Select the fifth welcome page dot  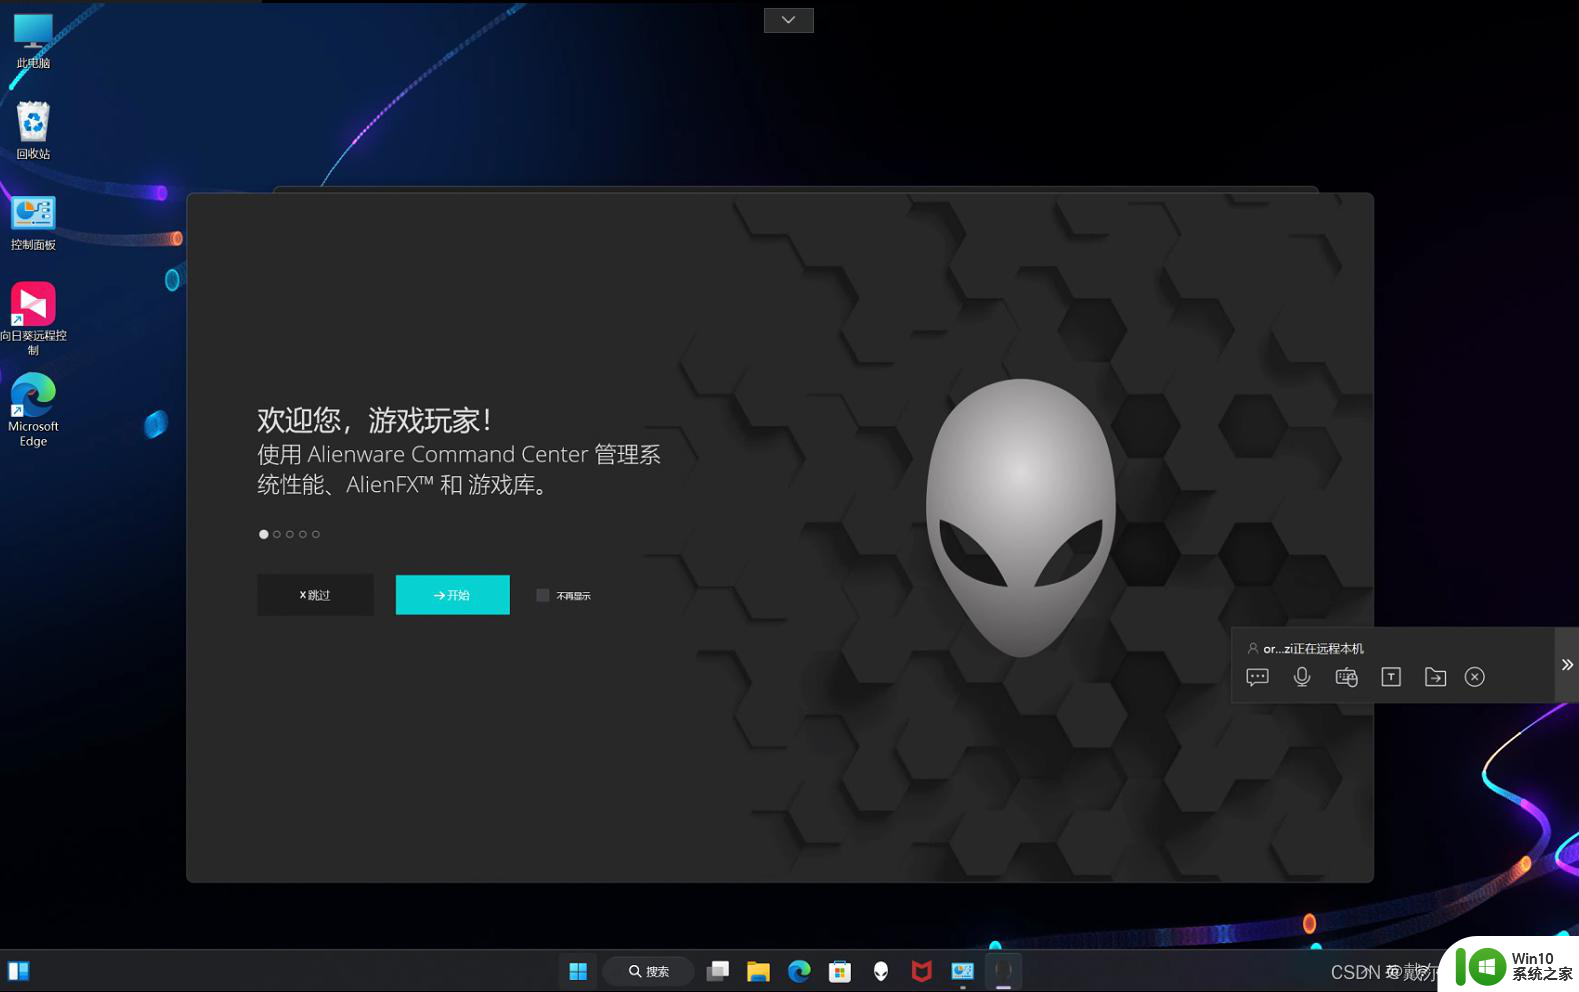(316, 534)
